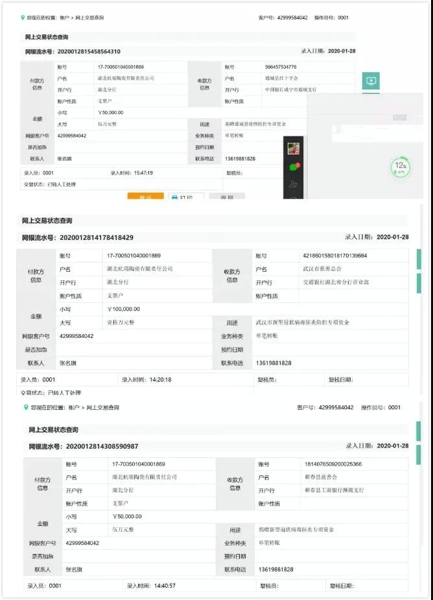Click the 12% circular accelerator indicator
The width and height of the screenshot is (433, 600).
click(x=400, y=167)
